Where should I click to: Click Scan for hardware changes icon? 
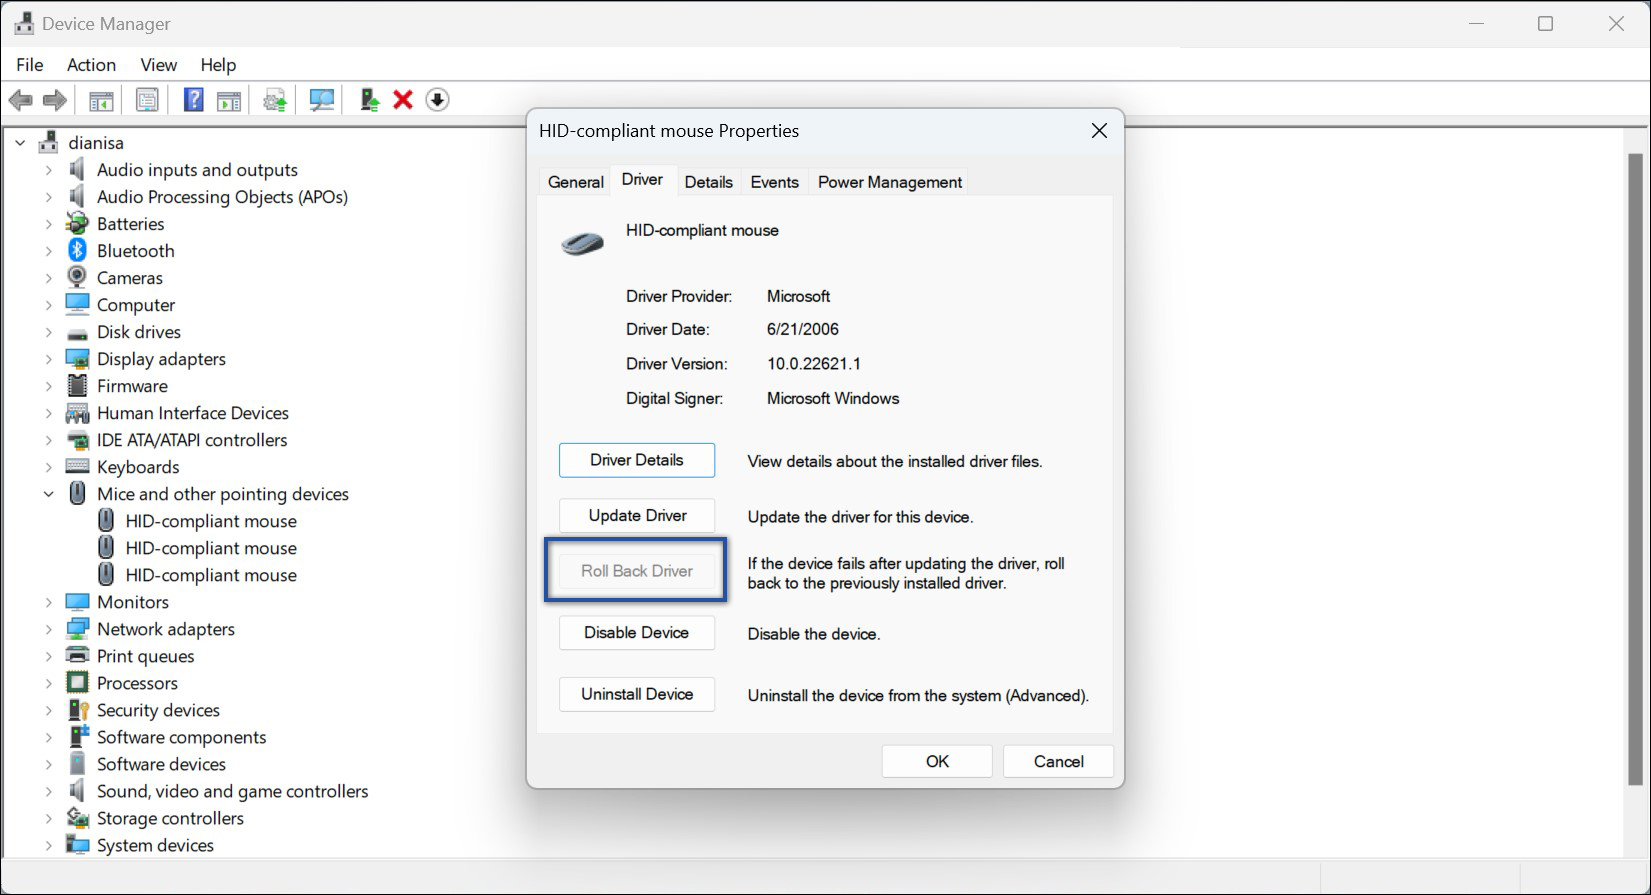click(322, 100)
